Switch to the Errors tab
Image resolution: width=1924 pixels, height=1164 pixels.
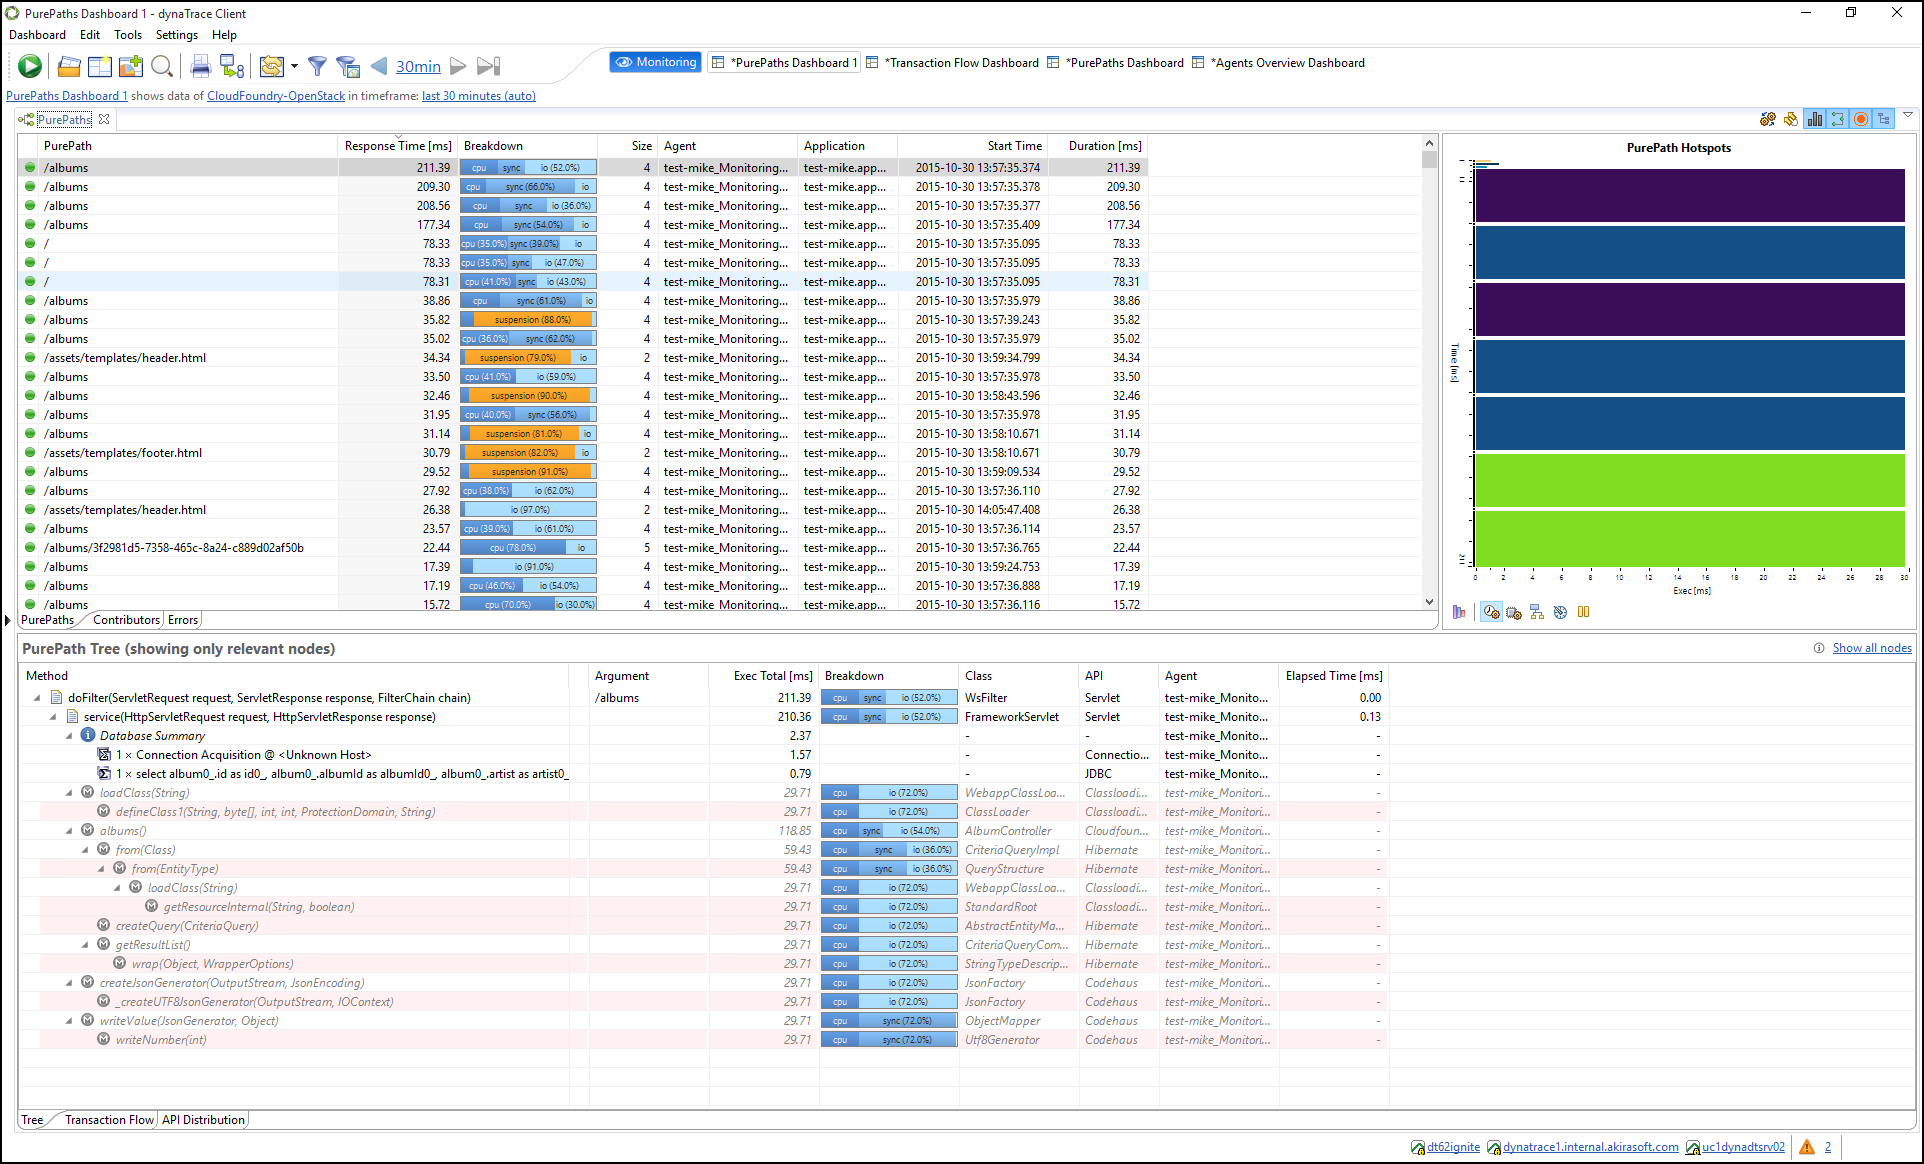(183, 620)
